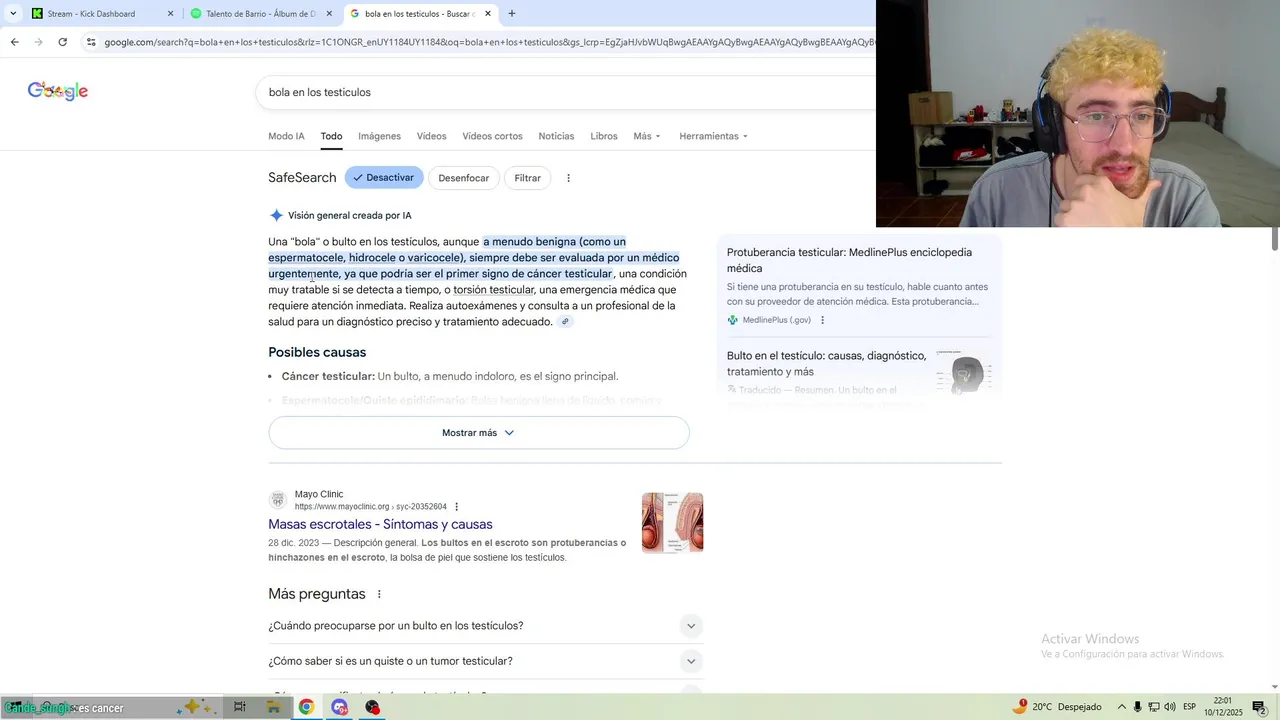The image size is (1280, 720).
Task: Click the AI overview sparkle icon
Action: [276, 215]
